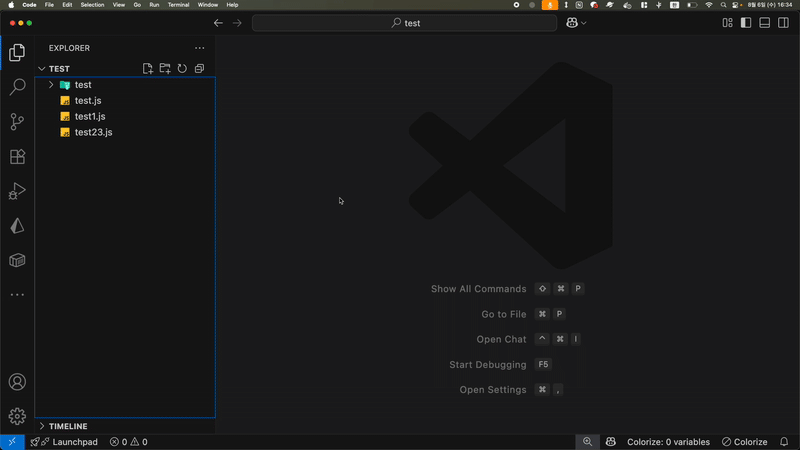Click the orange microphone icon in menu bar
Screen dimensions: 800x450
549,5
